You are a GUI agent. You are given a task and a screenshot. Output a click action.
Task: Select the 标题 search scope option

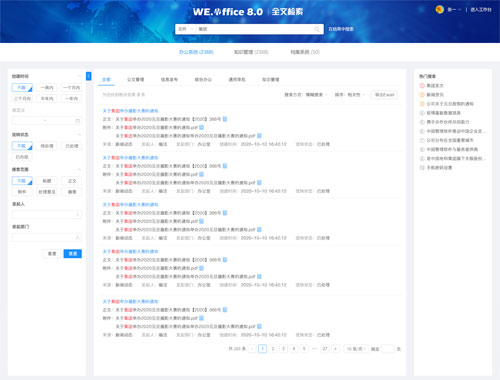pyautogui.click(x=47, y=181)
